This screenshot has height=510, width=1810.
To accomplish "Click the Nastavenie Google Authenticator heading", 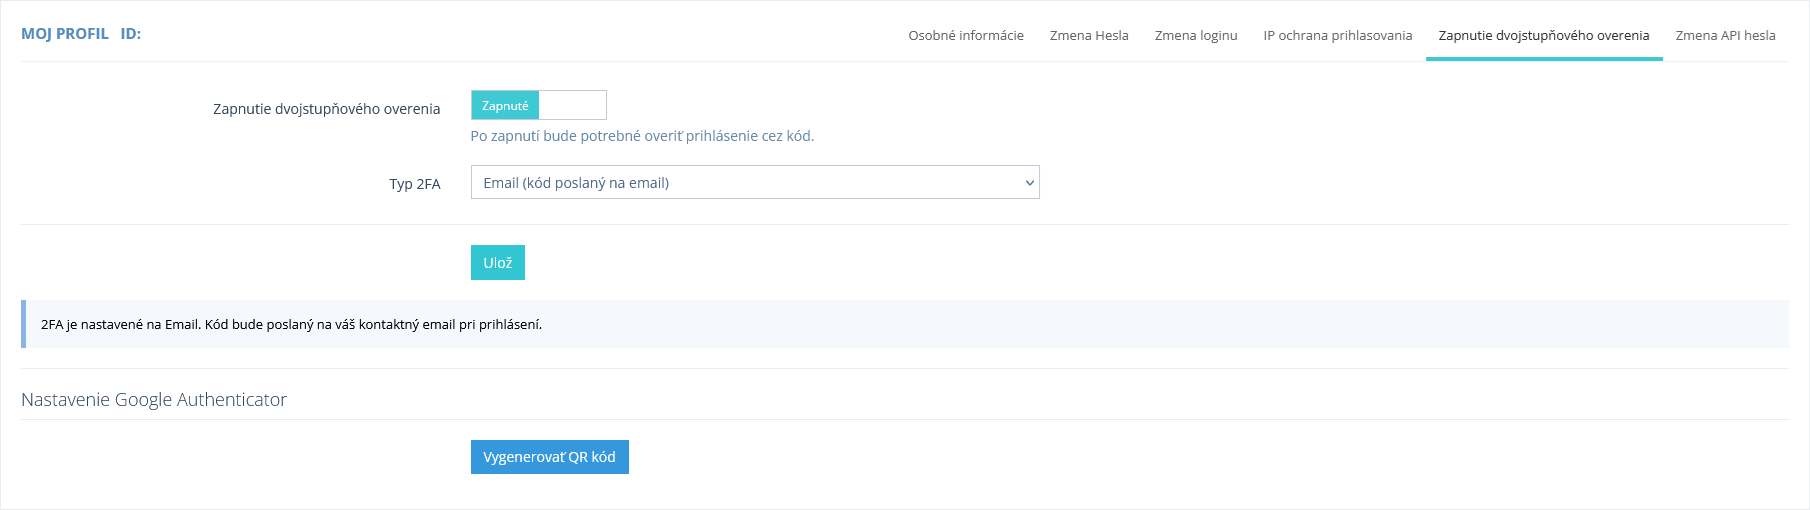I will coord(154,399).
